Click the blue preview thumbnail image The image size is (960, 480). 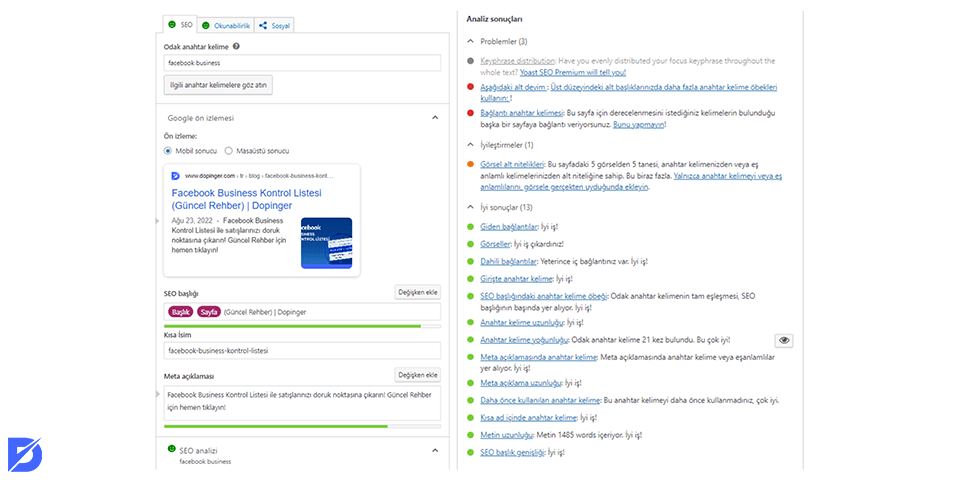coord(326,243)
